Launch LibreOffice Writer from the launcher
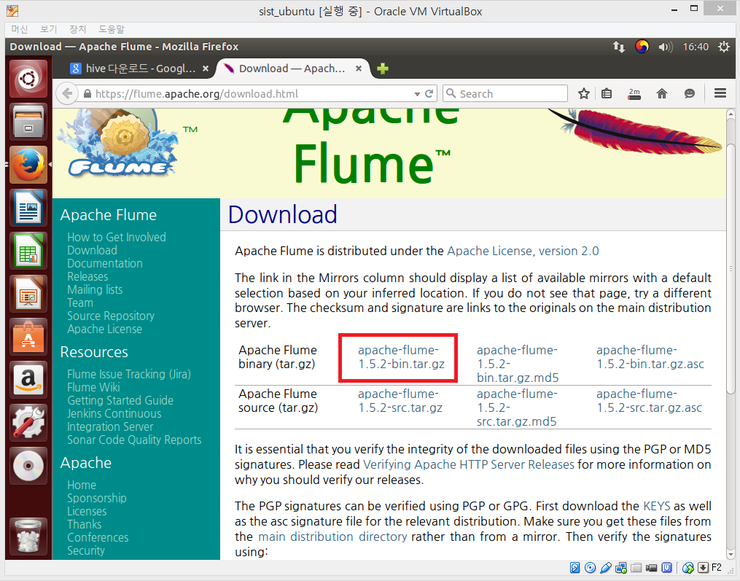This screenshot has width=740, height=581. click(28, 209)
